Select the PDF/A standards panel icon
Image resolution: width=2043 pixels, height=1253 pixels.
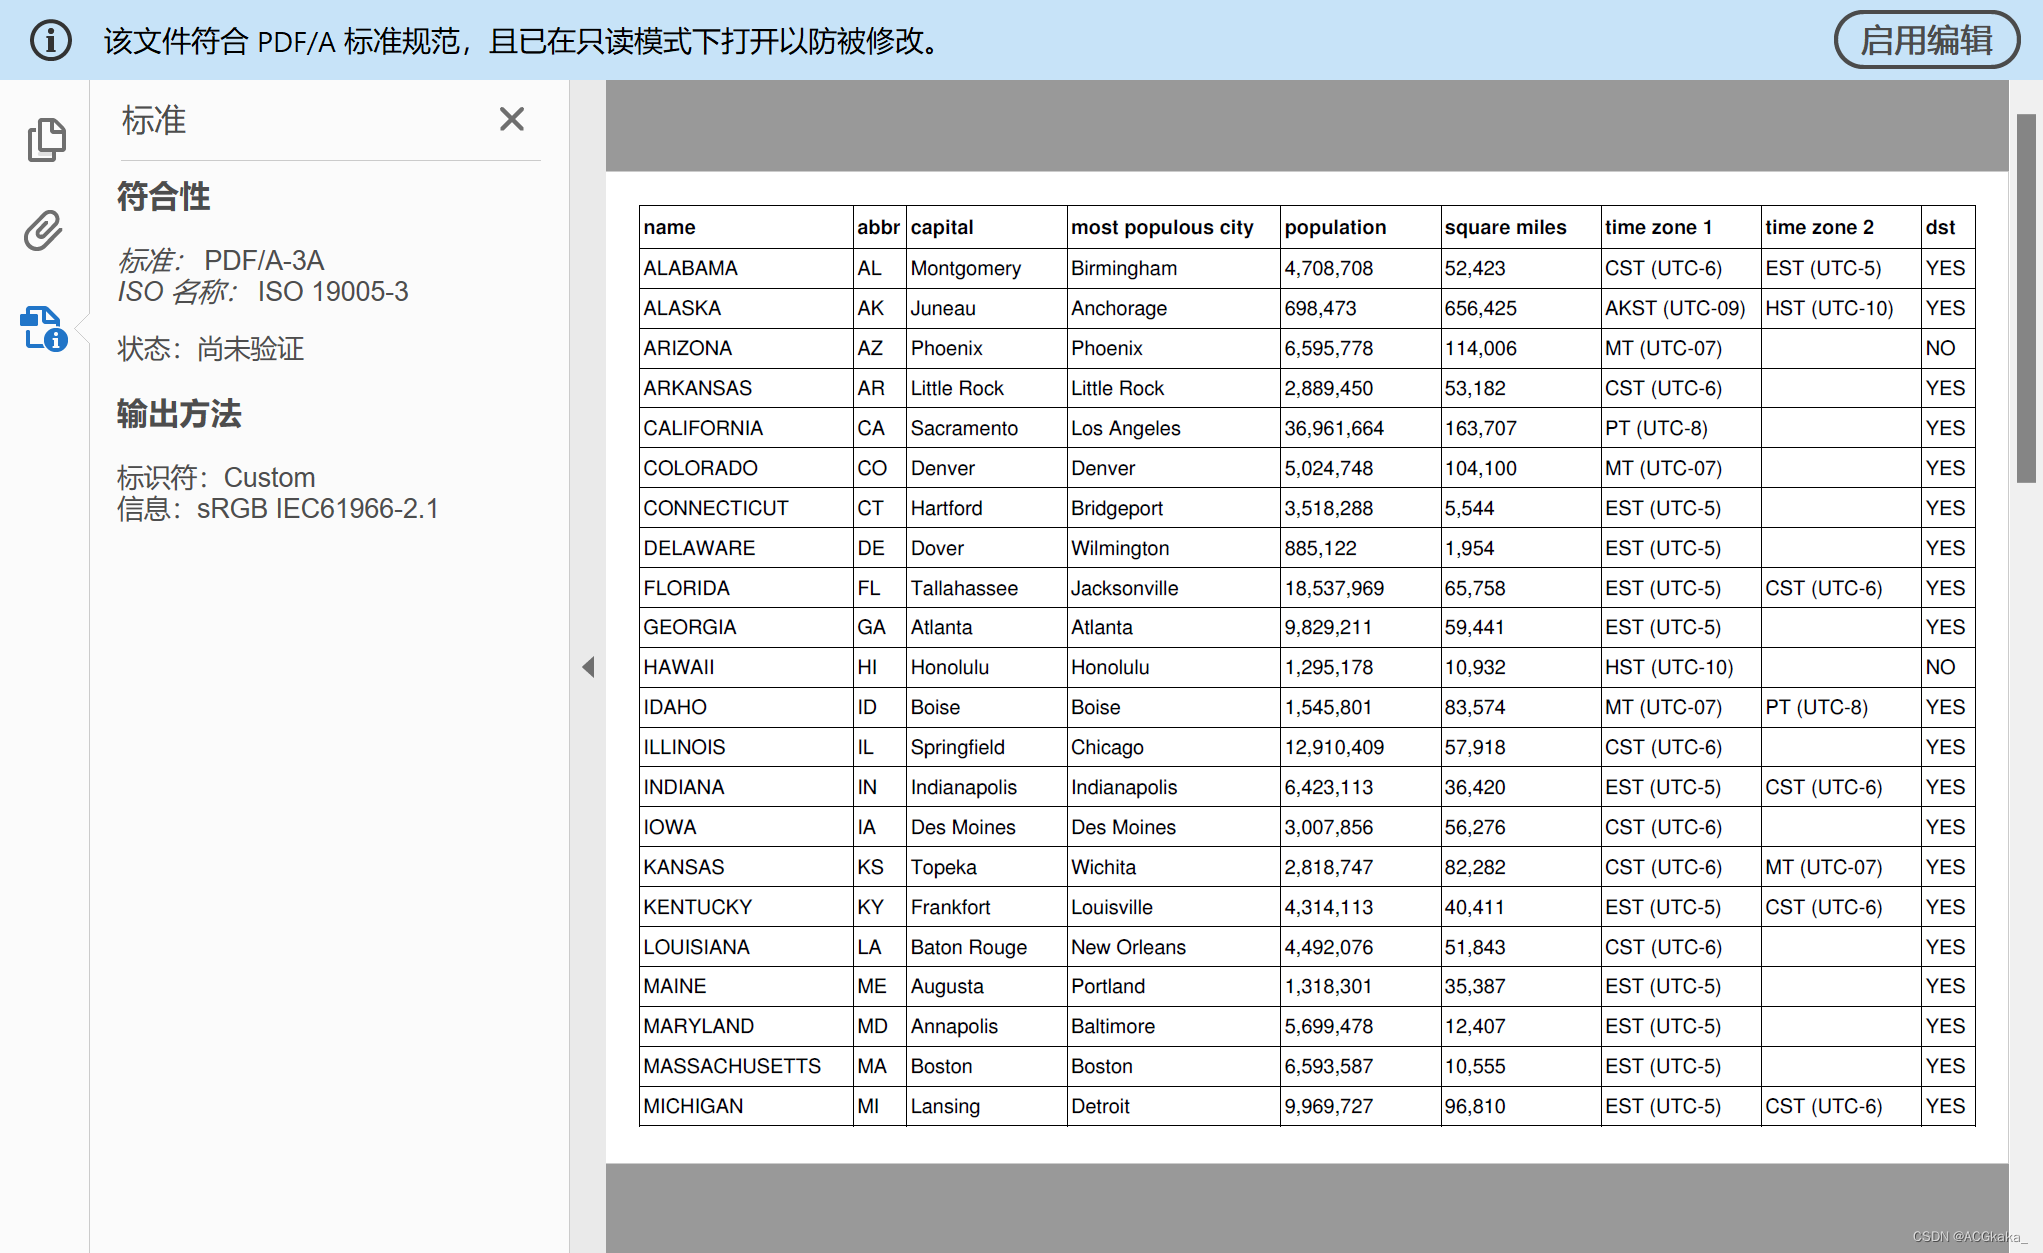(x=44, y=329)
